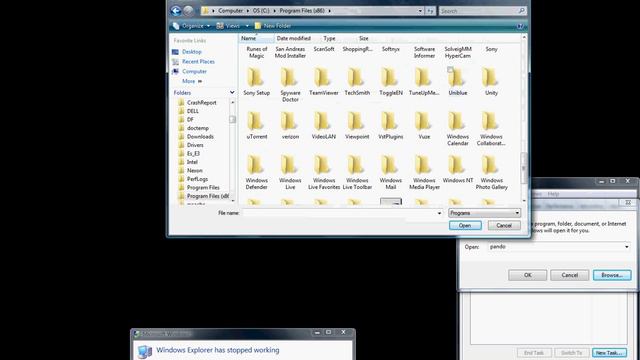The image size is (640, 360).
Task: Open the Run dialog Open combo dropdown
Action: (627, 247)
